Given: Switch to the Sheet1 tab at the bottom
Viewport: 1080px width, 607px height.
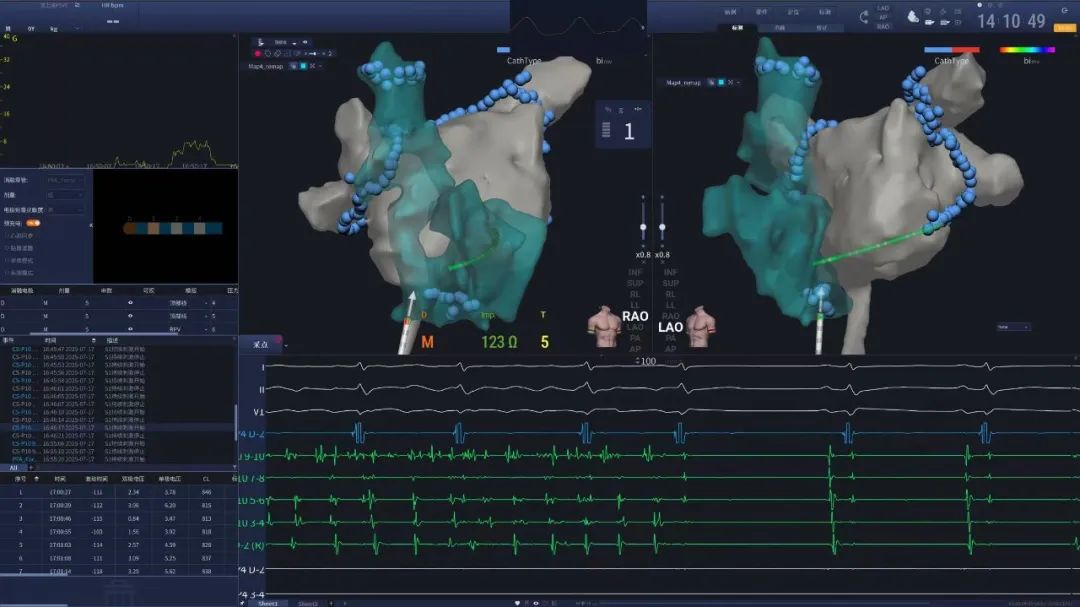Looking at the screenshot, I should [x=268, y=604].
